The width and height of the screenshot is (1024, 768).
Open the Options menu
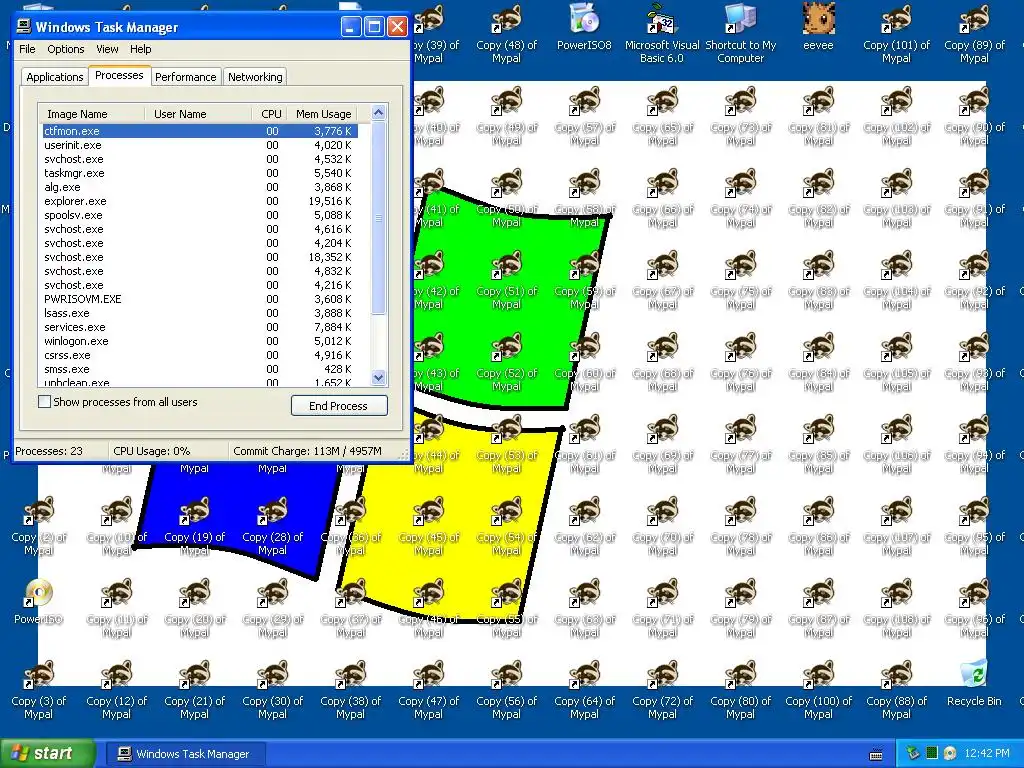(x=65, y=49)
